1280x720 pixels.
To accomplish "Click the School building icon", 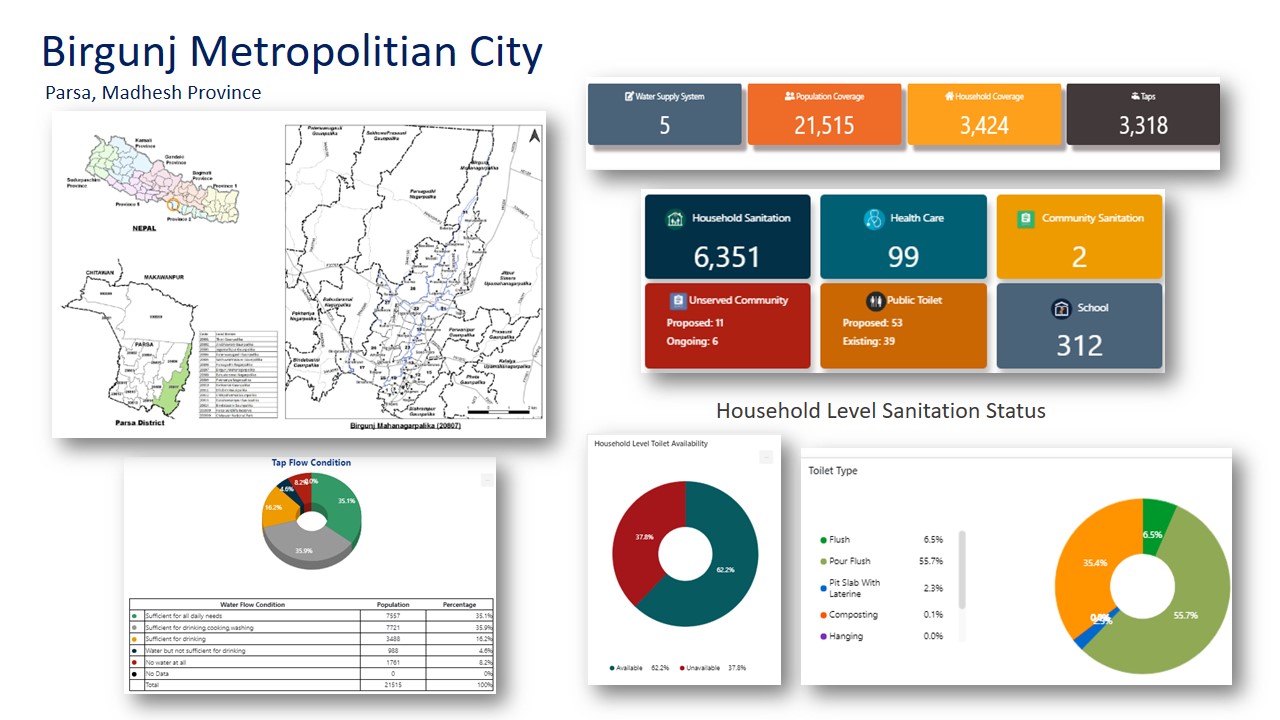I will click(1061, 309).
